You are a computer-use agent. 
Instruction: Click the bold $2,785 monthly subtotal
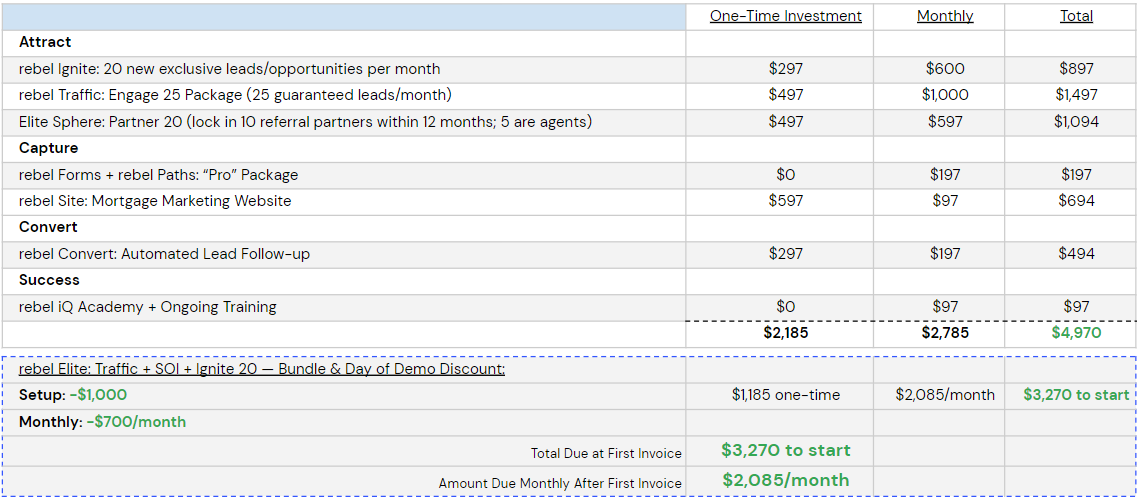pyautogui.click(x=945, y=333)
